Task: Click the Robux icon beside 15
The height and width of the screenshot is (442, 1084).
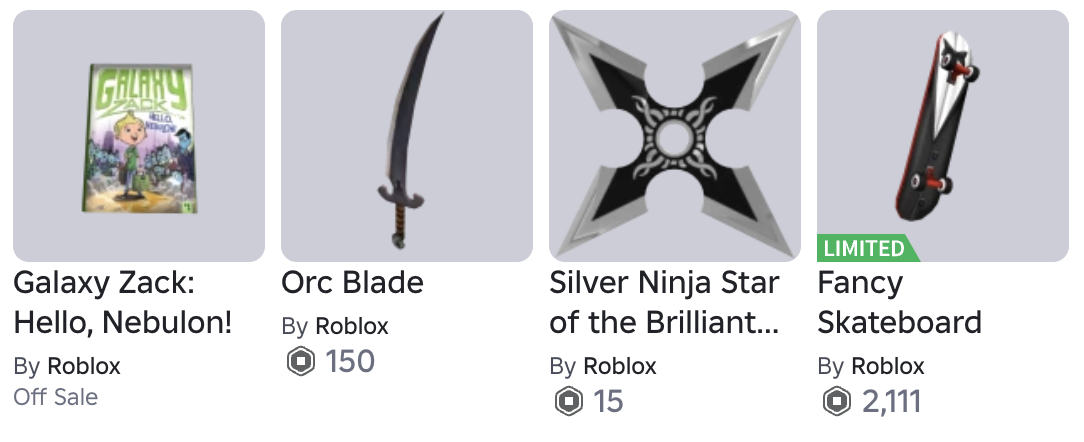Action: 569,401
